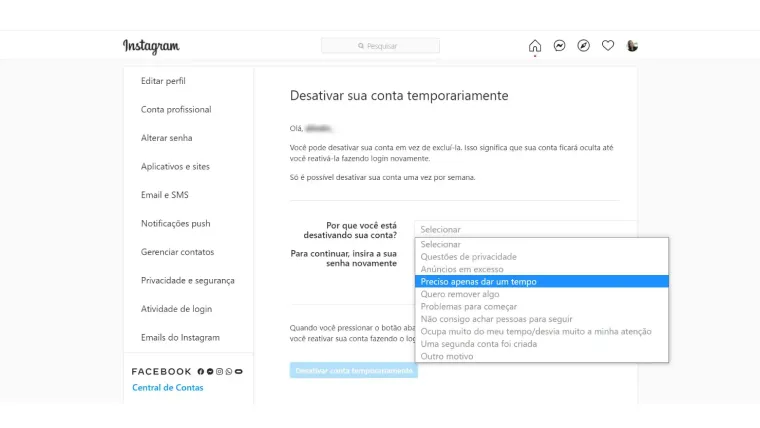Click the Para continuar, insira a sua senha label
This screenshot has height=428, width=760.
[344, 258]
